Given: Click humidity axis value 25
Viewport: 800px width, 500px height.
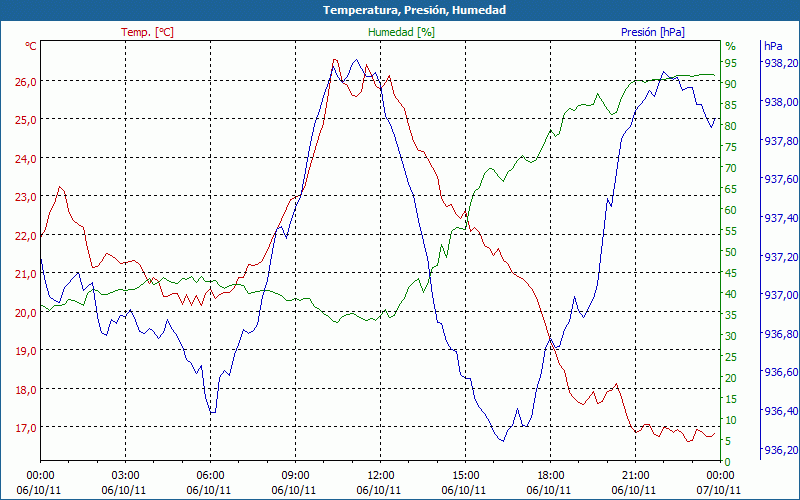Looking at the screenshot, I should pyautogui.click(x=731, y=357).
